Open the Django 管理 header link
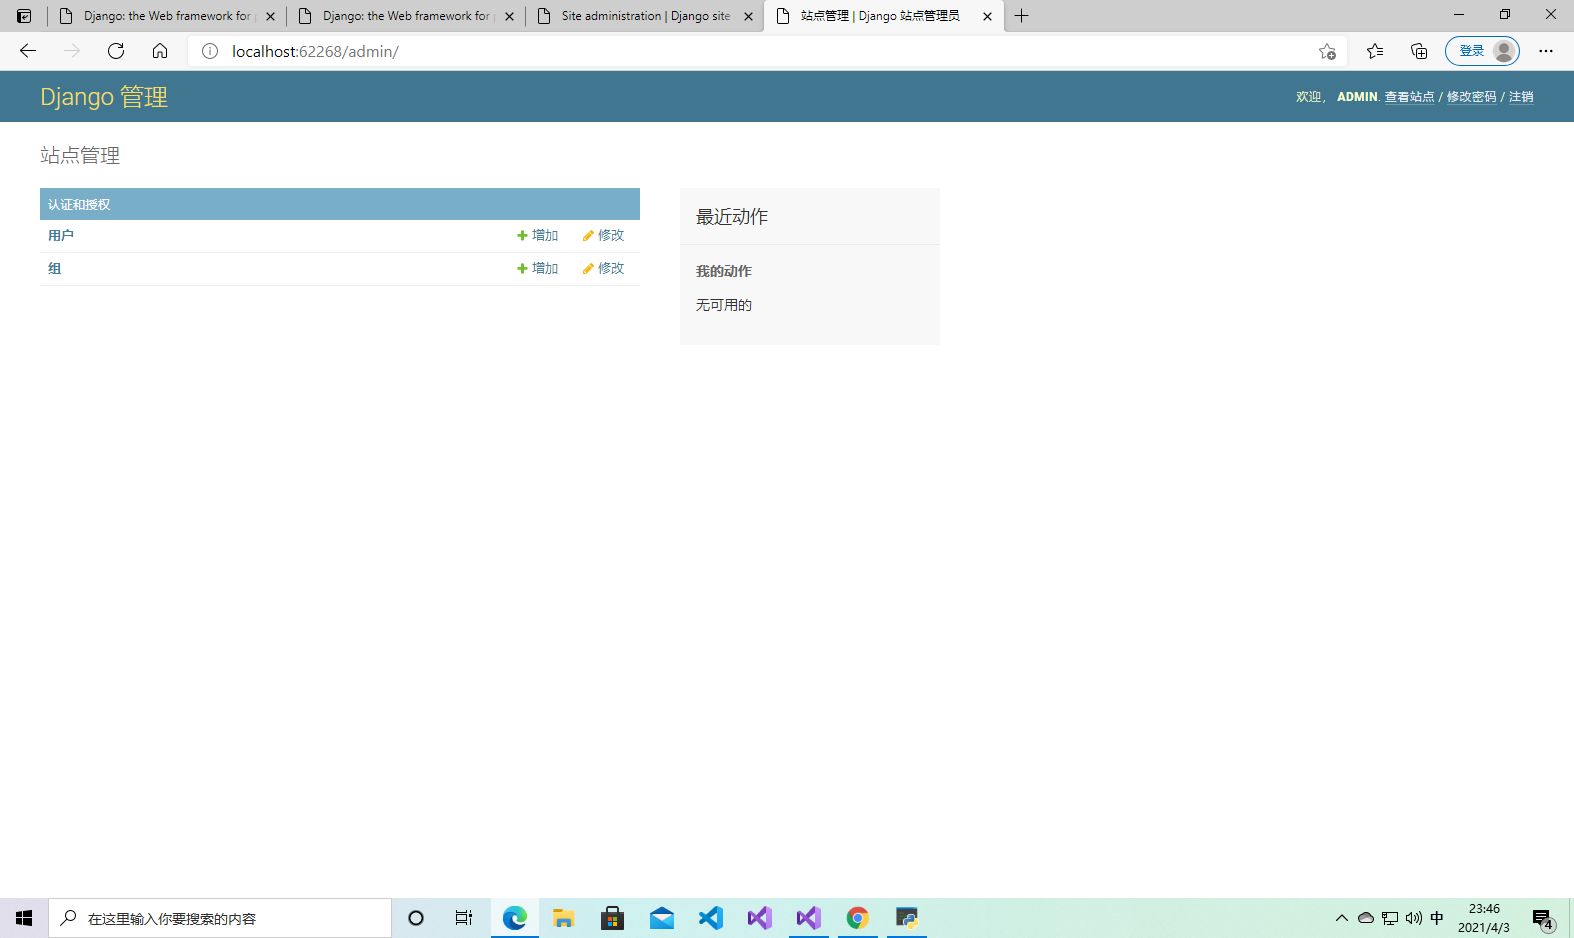Image resolution: width=1574 pixels, height=938 pixels. click(104, 97)
